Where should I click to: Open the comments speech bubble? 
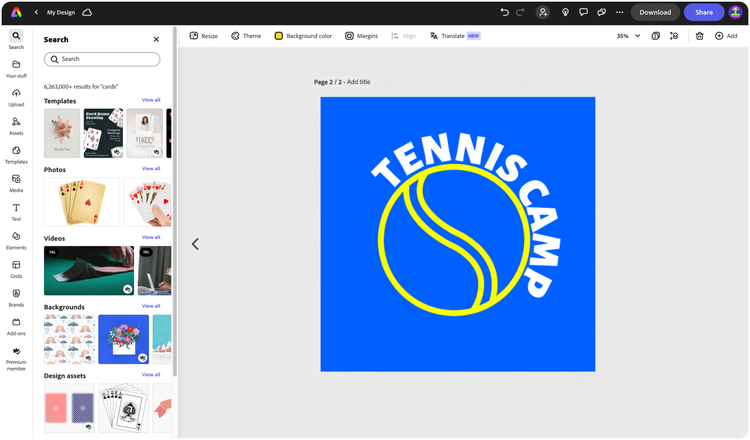click(583, 12)
